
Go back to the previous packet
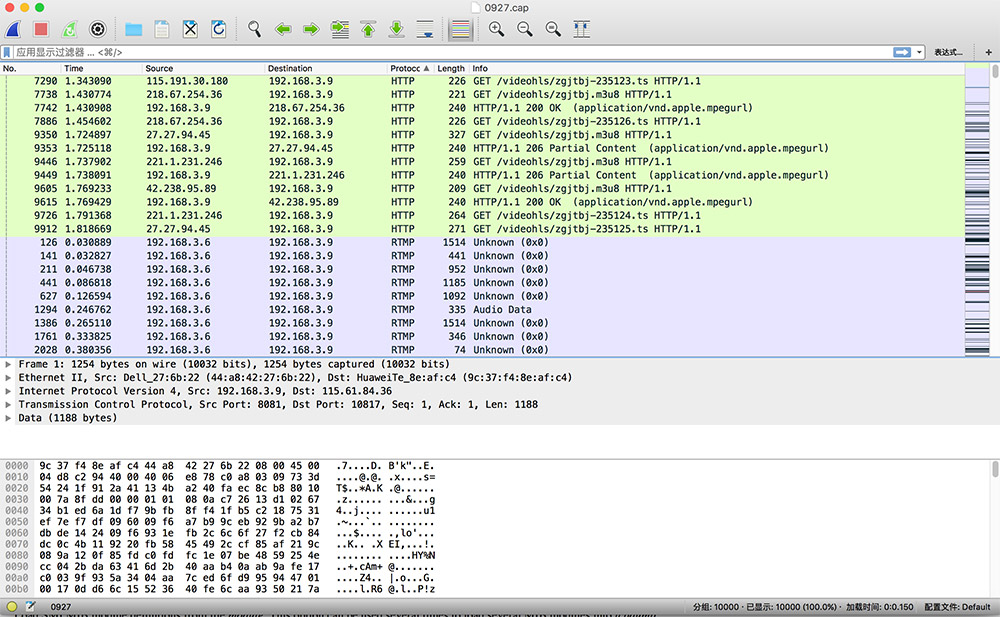pos(283,29)
